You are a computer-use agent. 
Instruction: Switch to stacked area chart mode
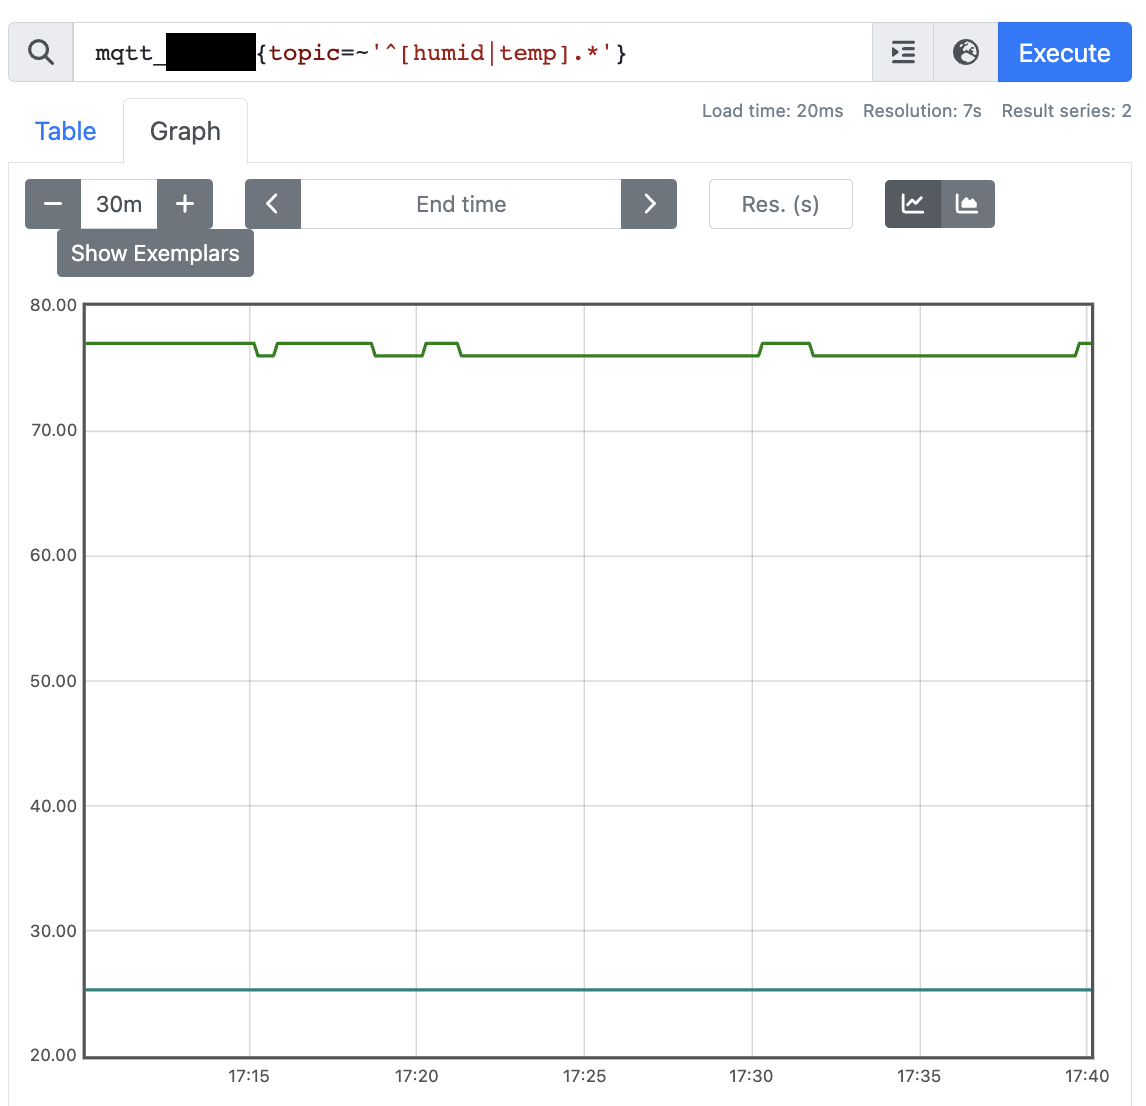point(967,204)
